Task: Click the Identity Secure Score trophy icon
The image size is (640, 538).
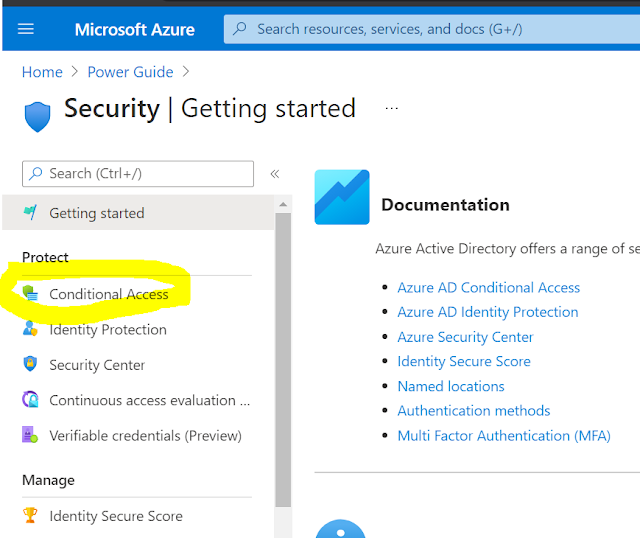Action: point(30,516)
